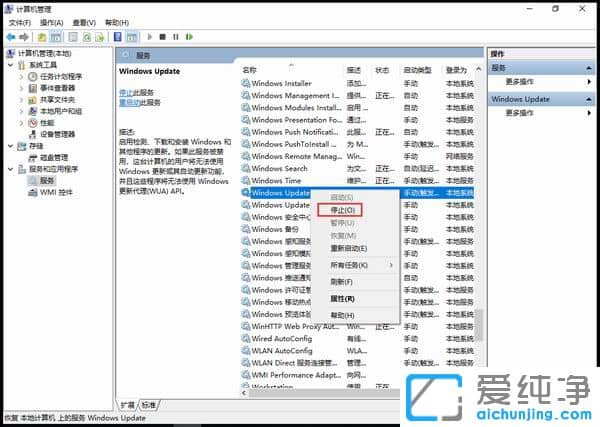Sort services by the 名称 column header
Screen dimensions: 600x427
[x=249, y=70]
